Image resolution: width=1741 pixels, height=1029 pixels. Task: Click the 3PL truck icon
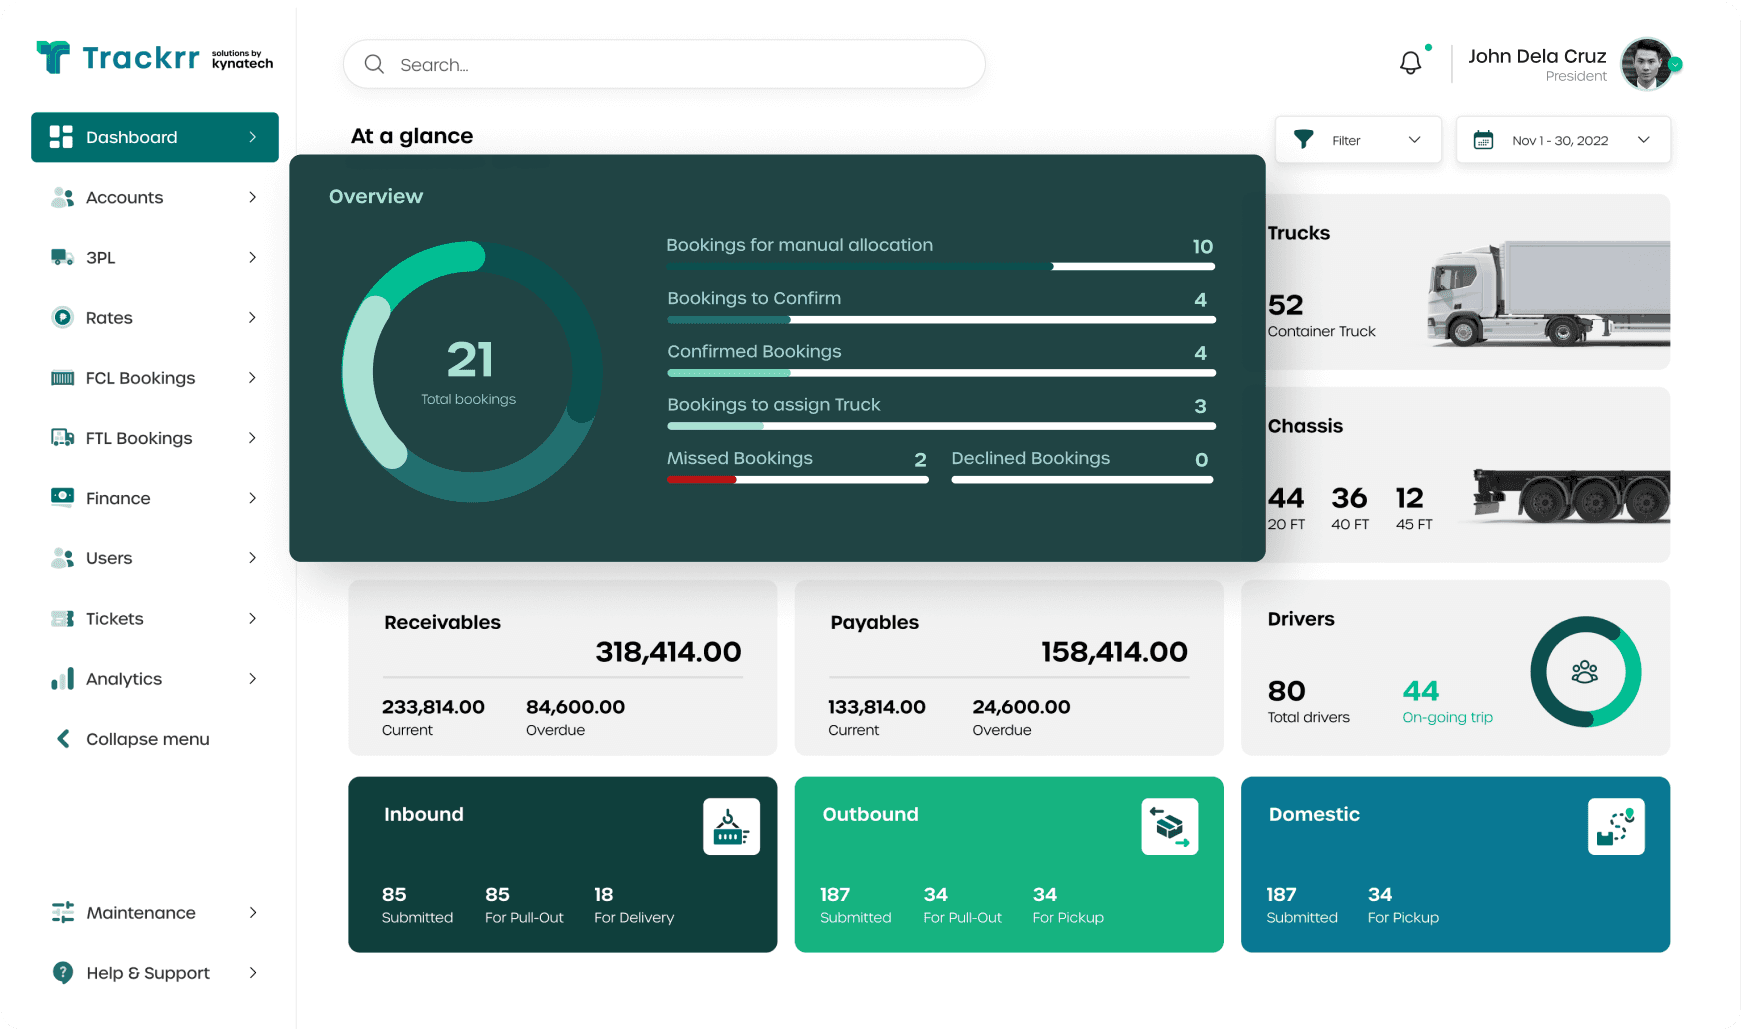click(x=63, y=257)
